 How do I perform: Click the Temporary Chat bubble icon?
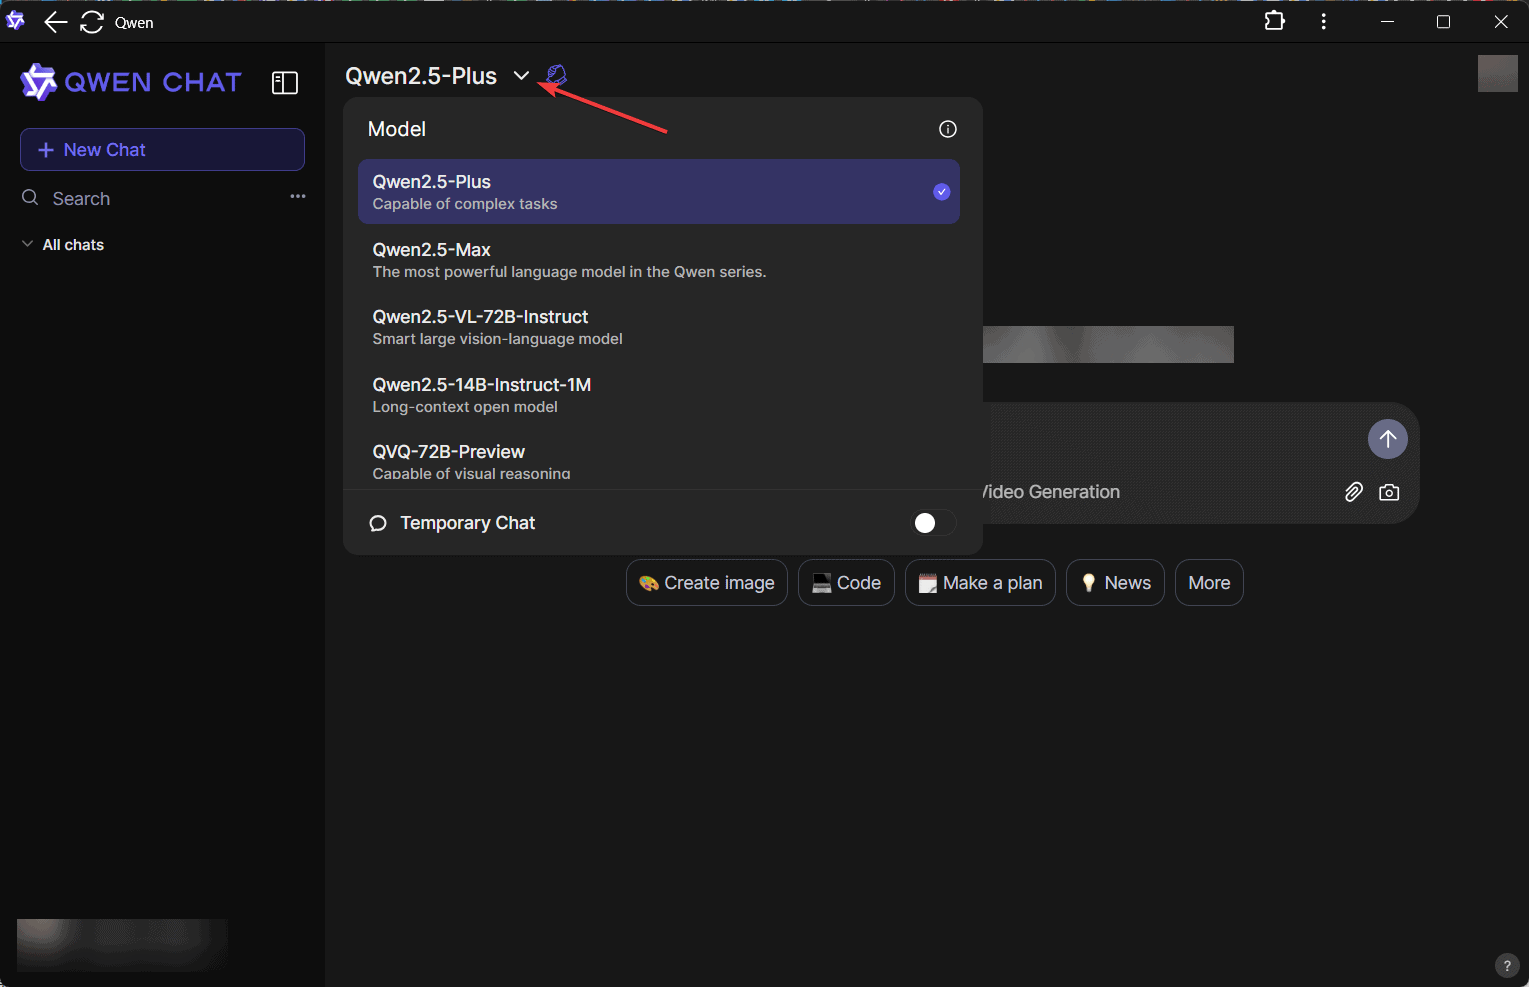tap(378, 523)
